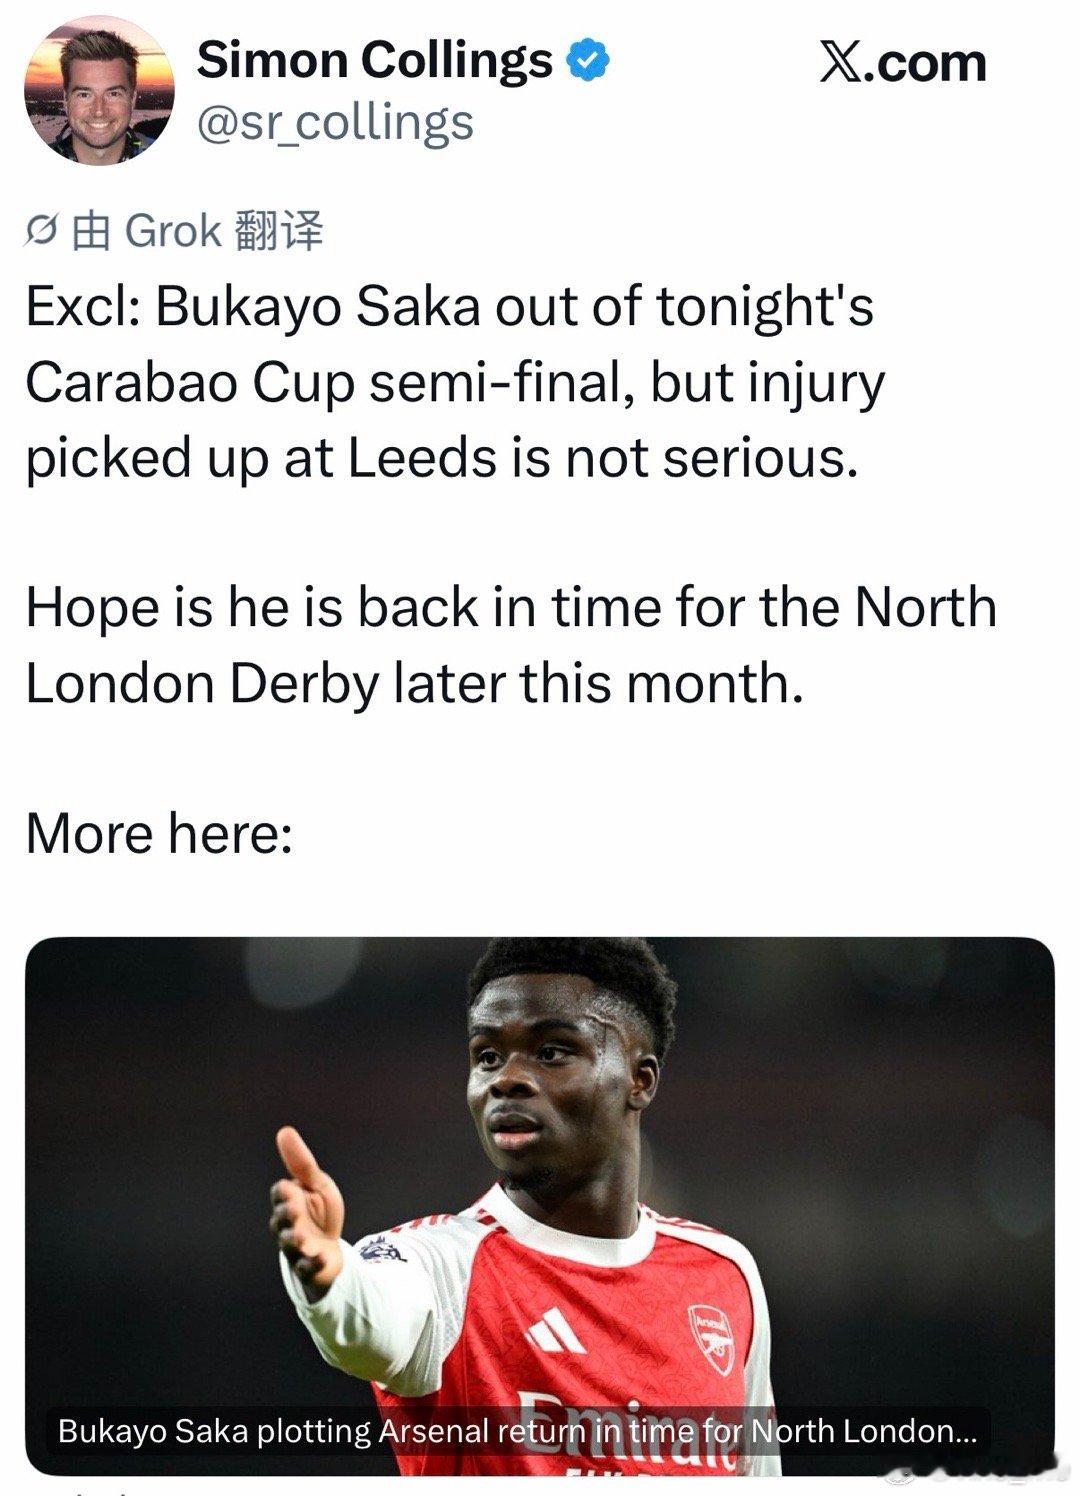Click the 'Hope is he is back' paragraph
Viewport: 1080px width, 1496px height.
pyautogui.click(x=510, y=645)
